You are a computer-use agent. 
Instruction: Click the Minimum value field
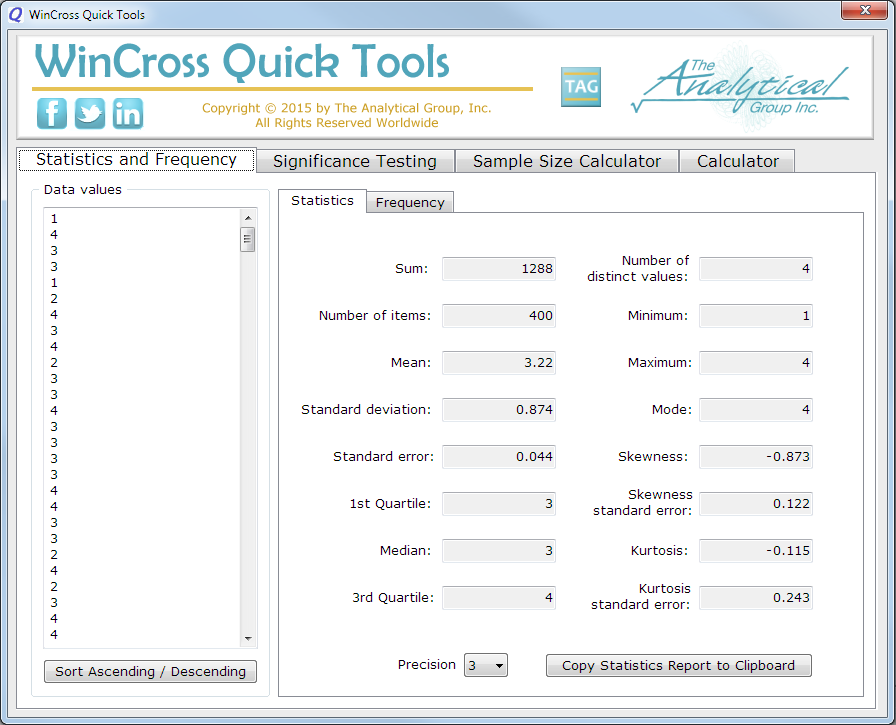pyautogui.click(x=755, y=316)
